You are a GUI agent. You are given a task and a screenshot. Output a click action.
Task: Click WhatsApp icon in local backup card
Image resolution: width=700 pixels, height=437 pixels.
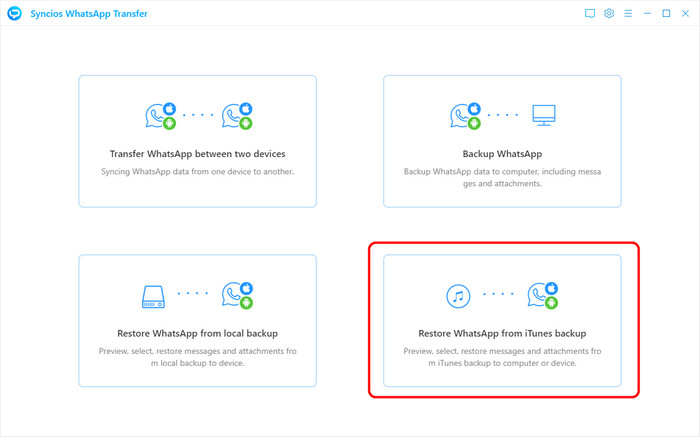click(x=238, y=295)
